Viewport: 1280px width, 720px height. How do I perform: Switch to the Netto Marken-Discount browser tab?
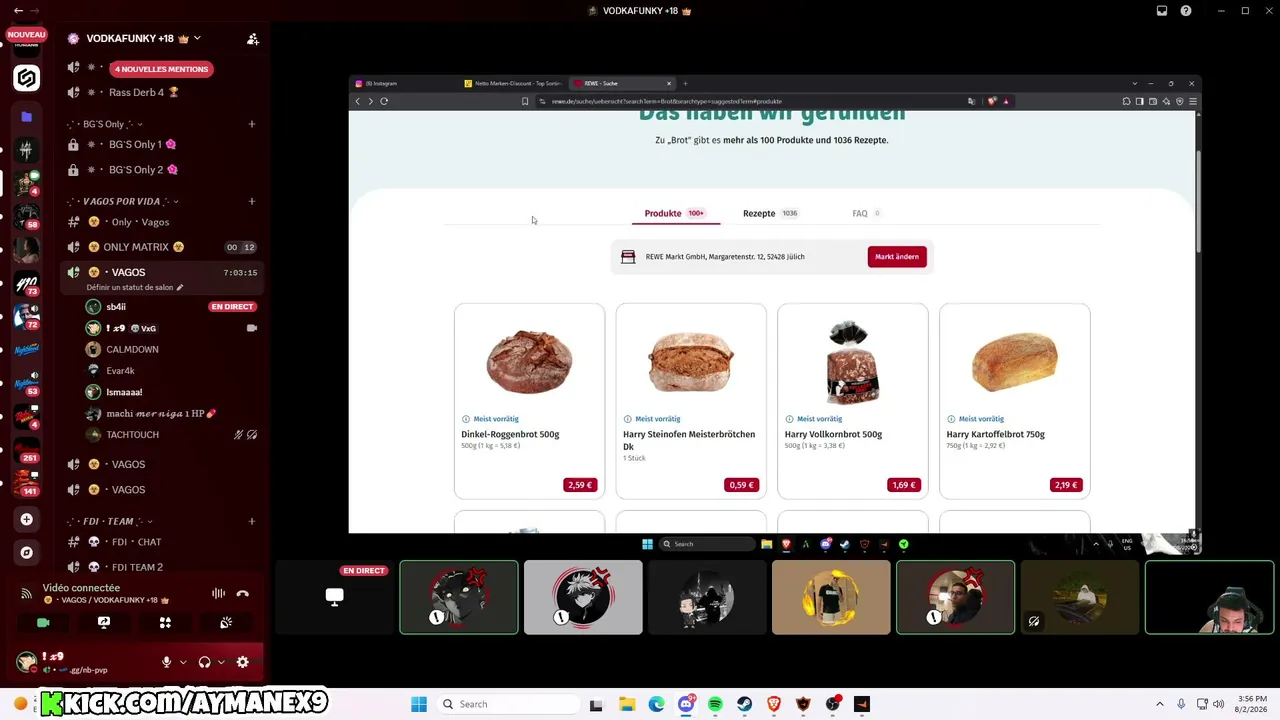click(515, 83)
